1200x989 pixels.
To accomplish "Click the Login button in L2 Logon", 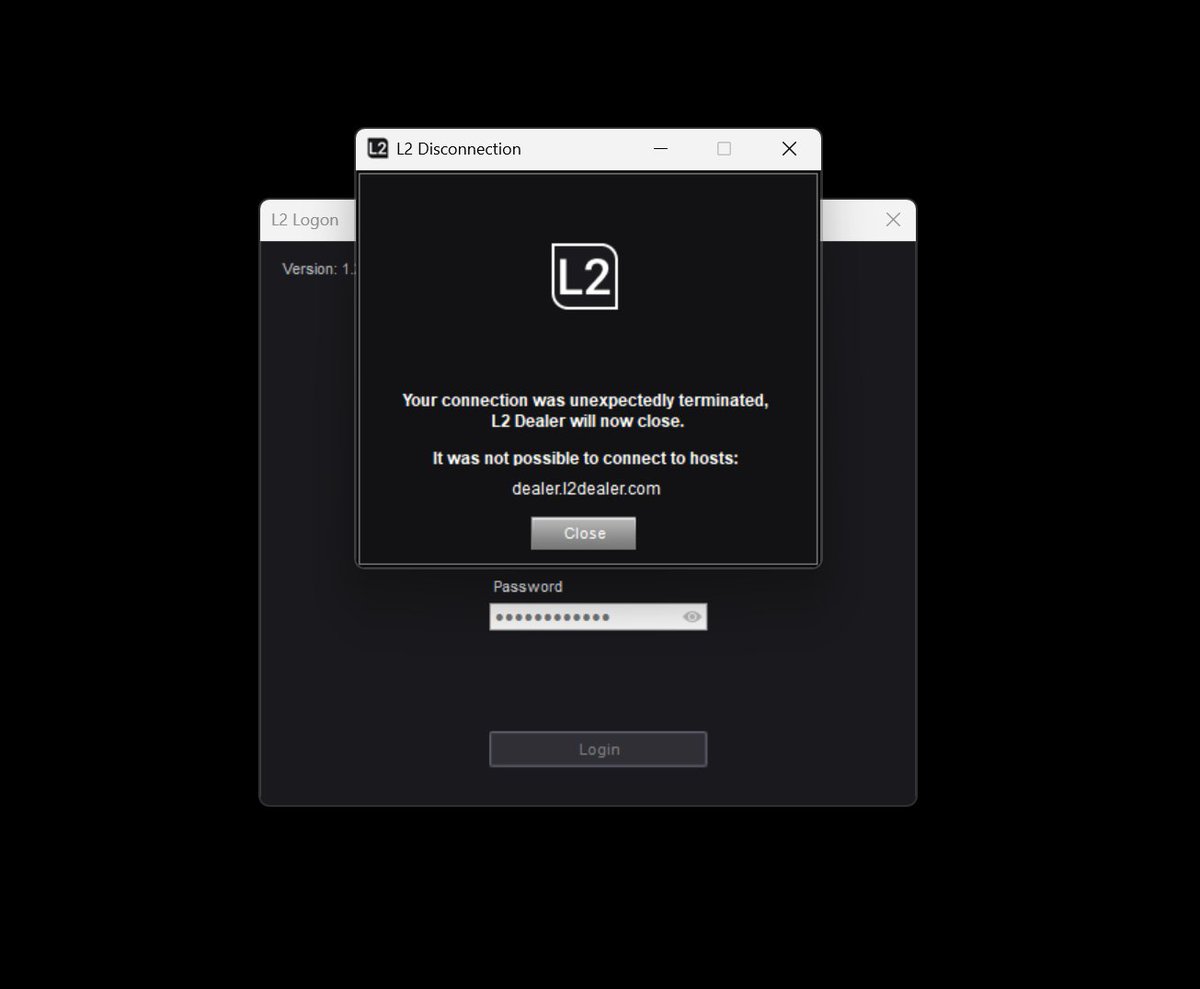I will [x=598, y=749].
